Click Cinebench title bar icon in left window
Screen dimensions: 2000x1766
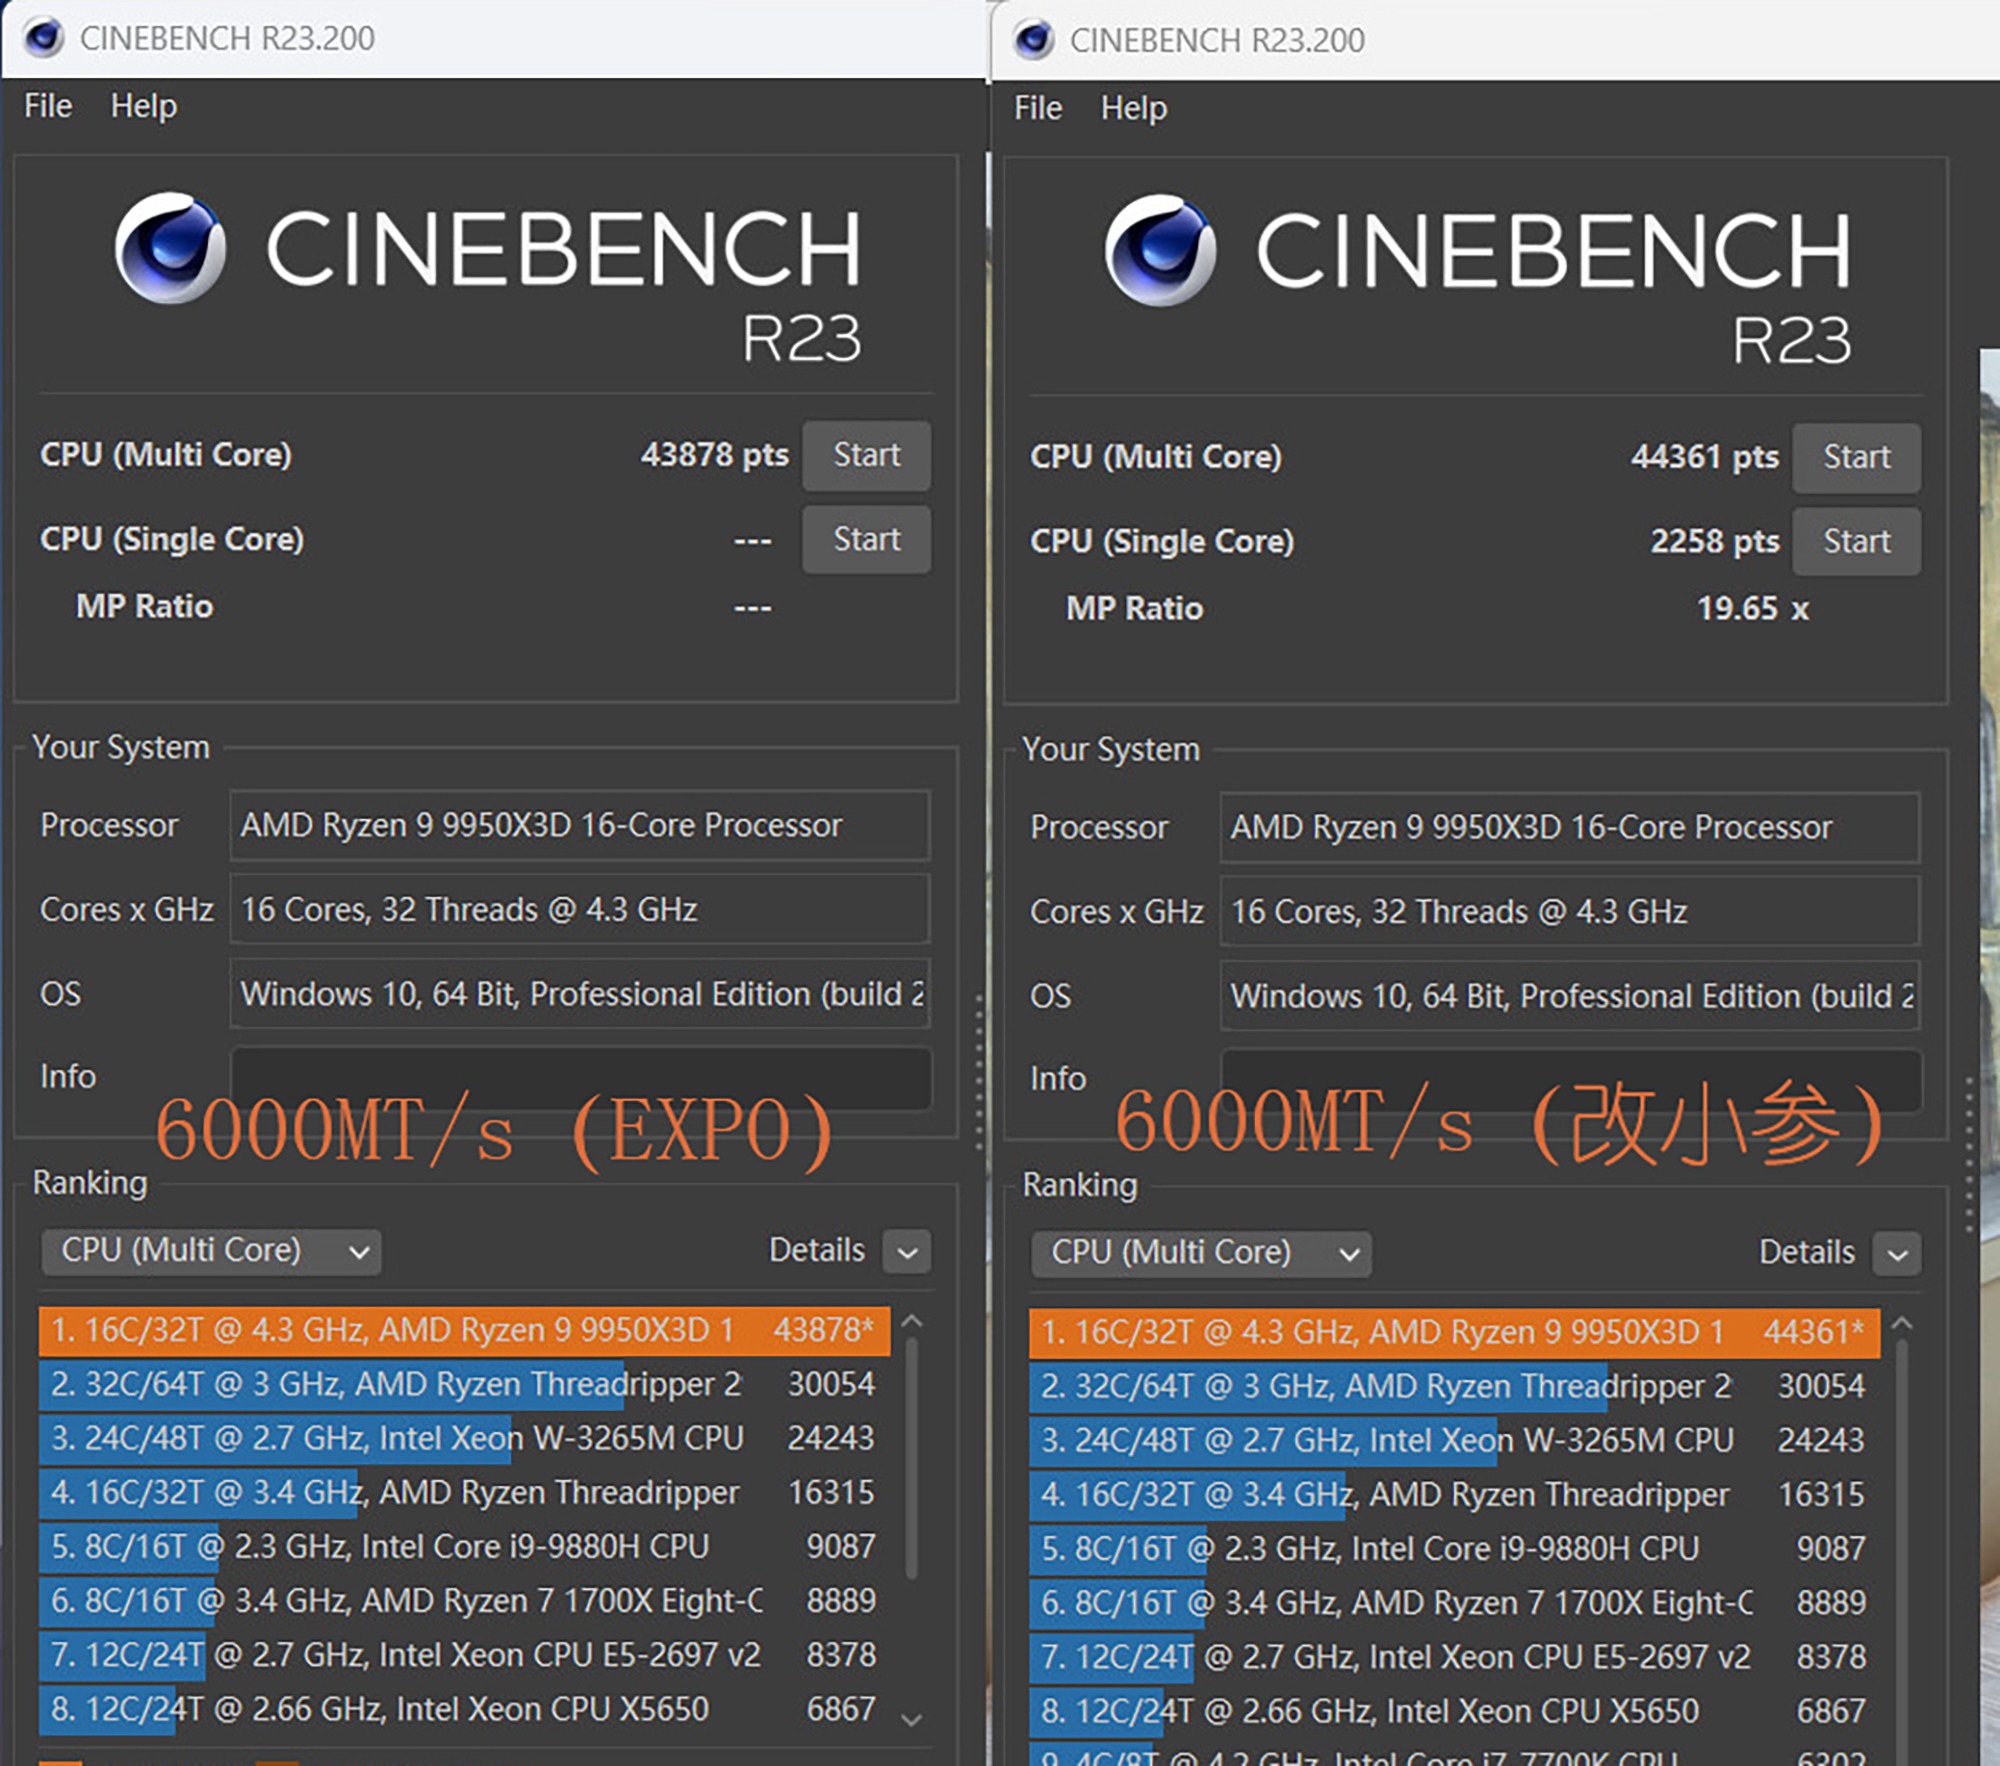(x=43, y=38)
